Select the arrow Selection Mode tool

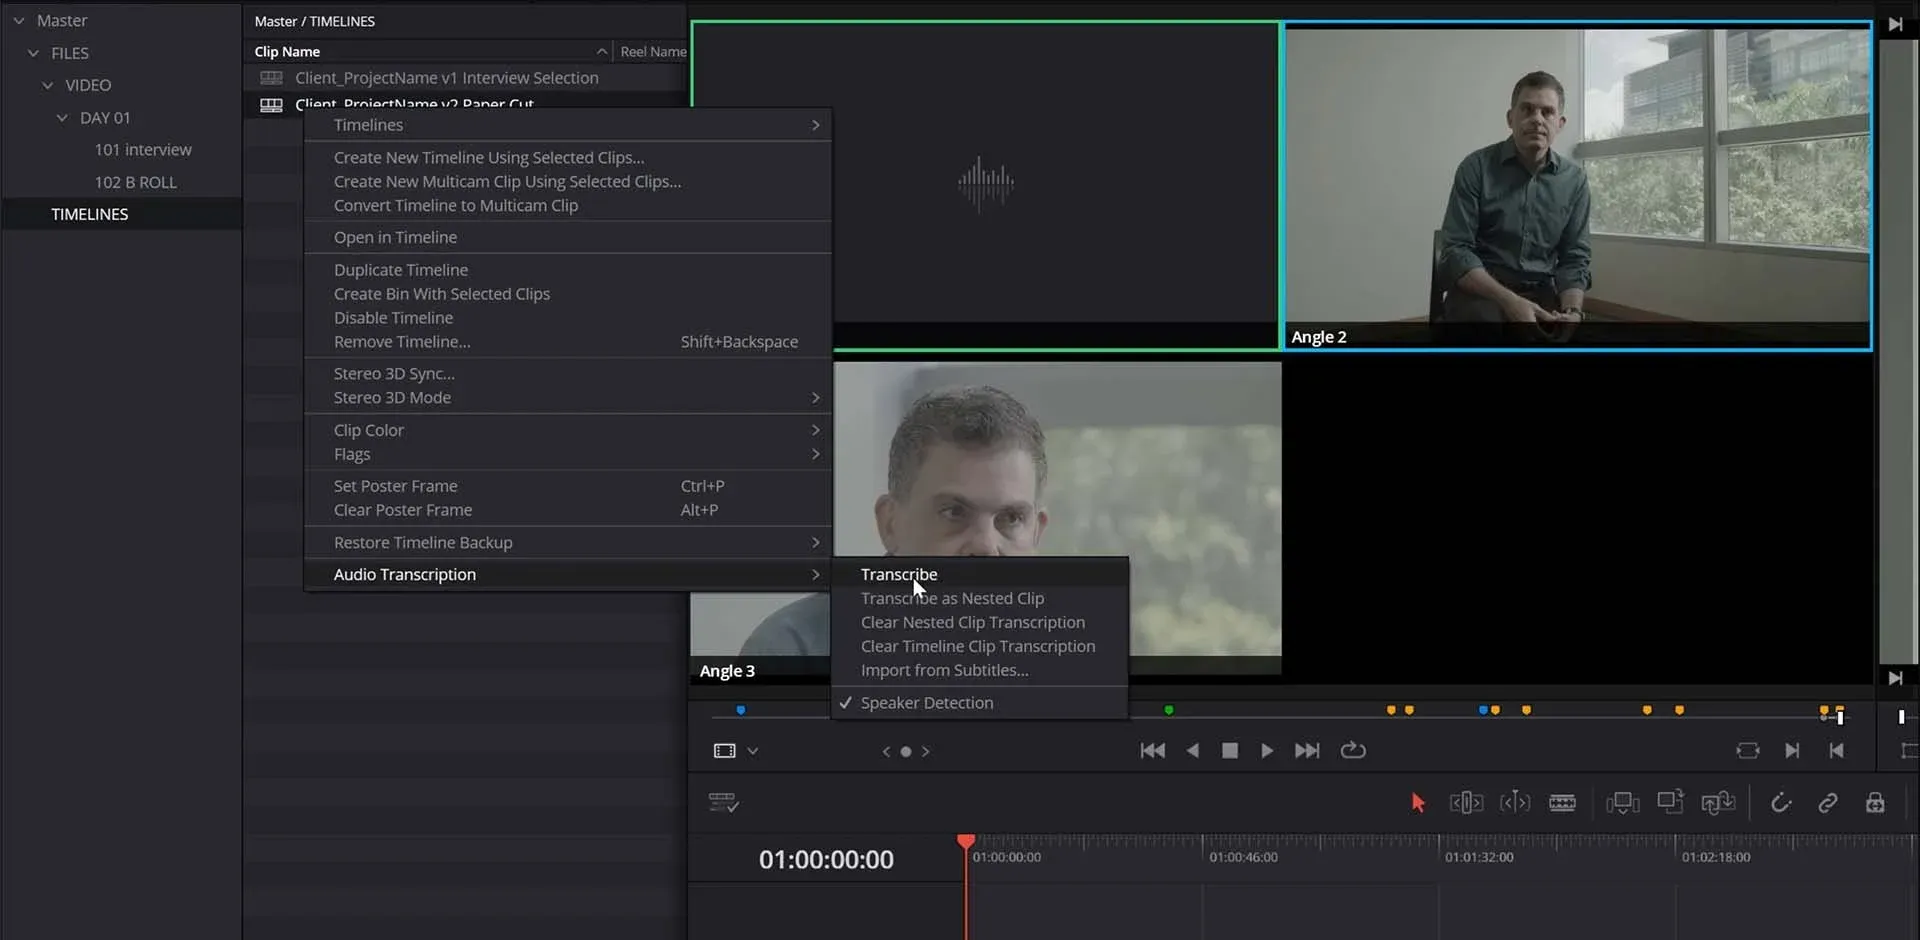pos(1417,803)
